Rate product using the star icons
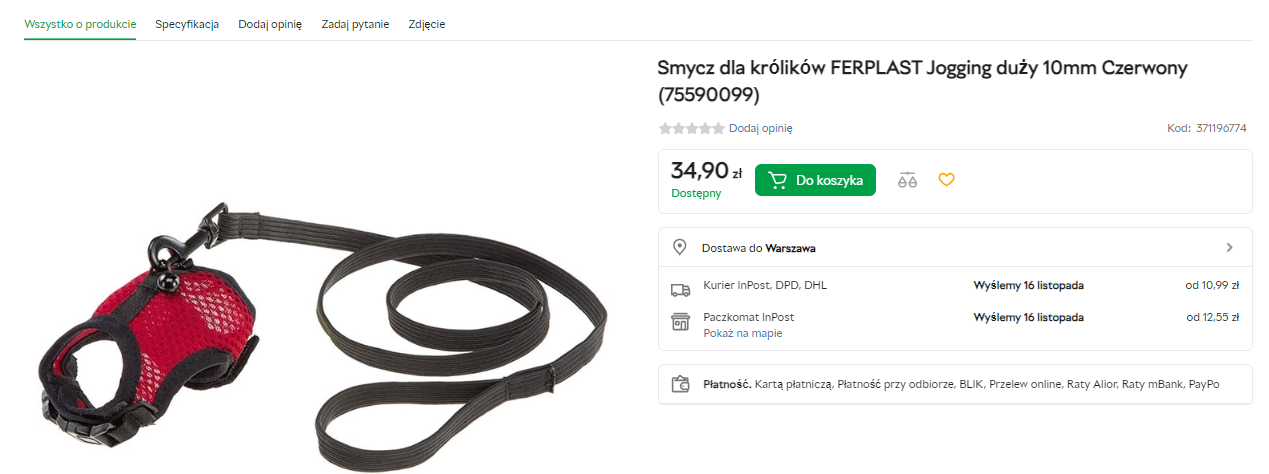Screen dimensions: 1269x474 click(691, 128)
